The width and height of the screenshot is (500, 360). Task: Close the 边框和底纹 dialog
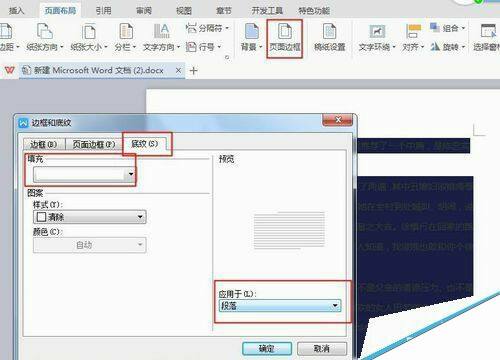coord(338,120)
